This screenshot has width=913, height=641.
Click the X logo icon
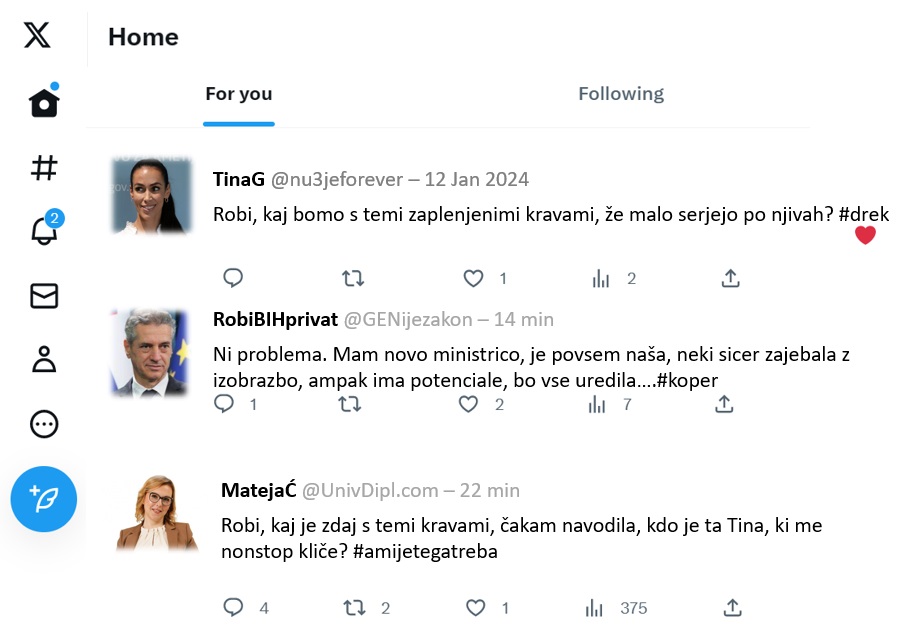point(37,36)
